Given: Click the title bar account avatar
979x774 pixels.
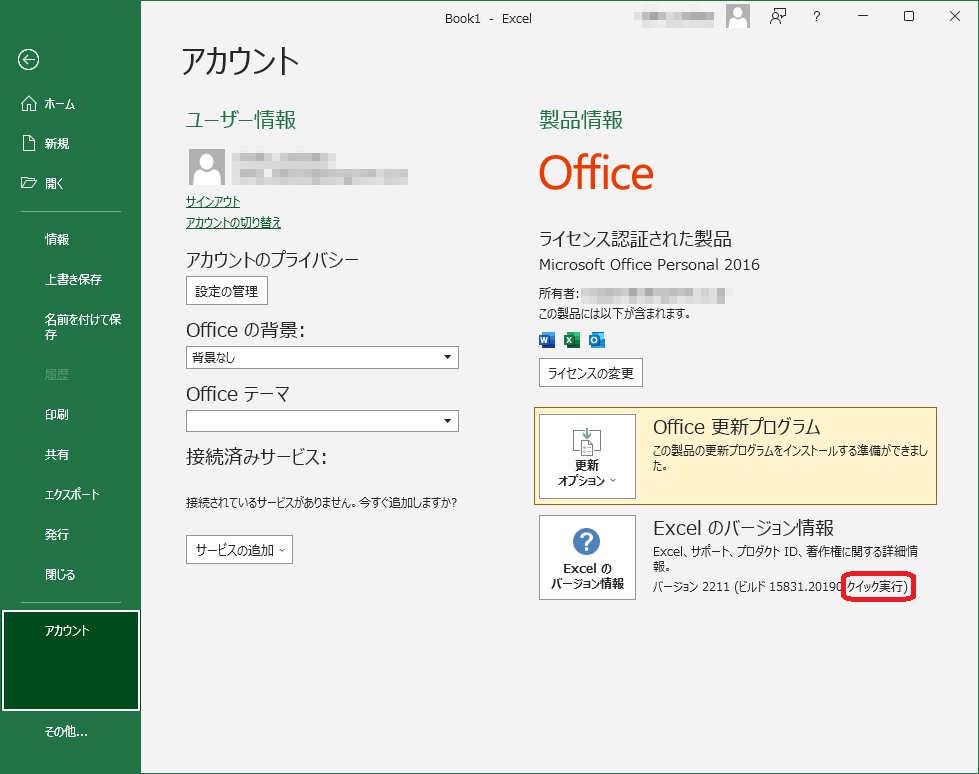Looking at the screenshot, I should point(738,17).
